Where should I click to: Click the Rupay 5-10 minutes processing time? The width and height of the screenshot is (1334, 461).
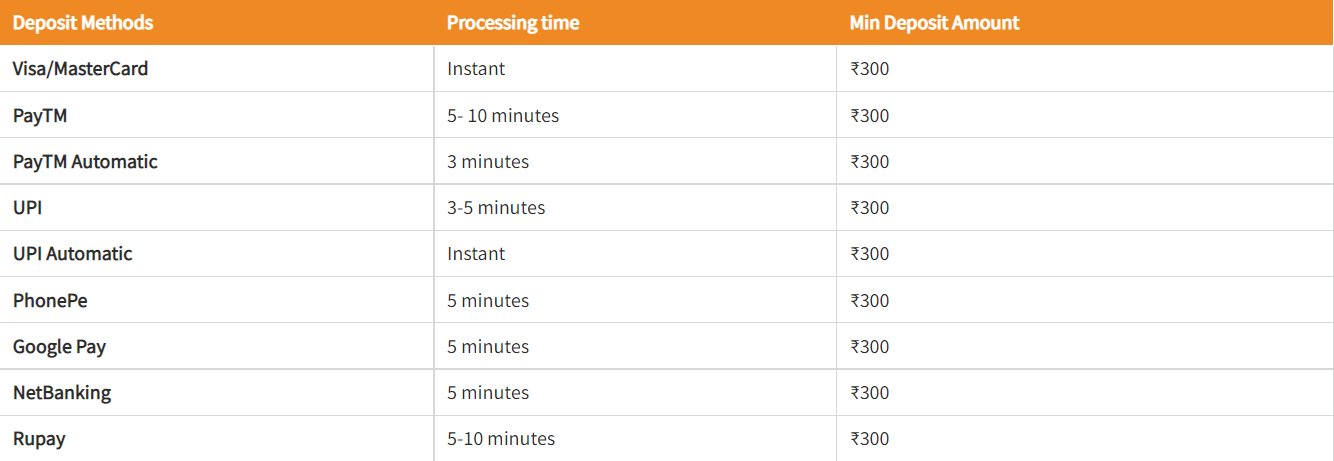[x=501, y=438]
